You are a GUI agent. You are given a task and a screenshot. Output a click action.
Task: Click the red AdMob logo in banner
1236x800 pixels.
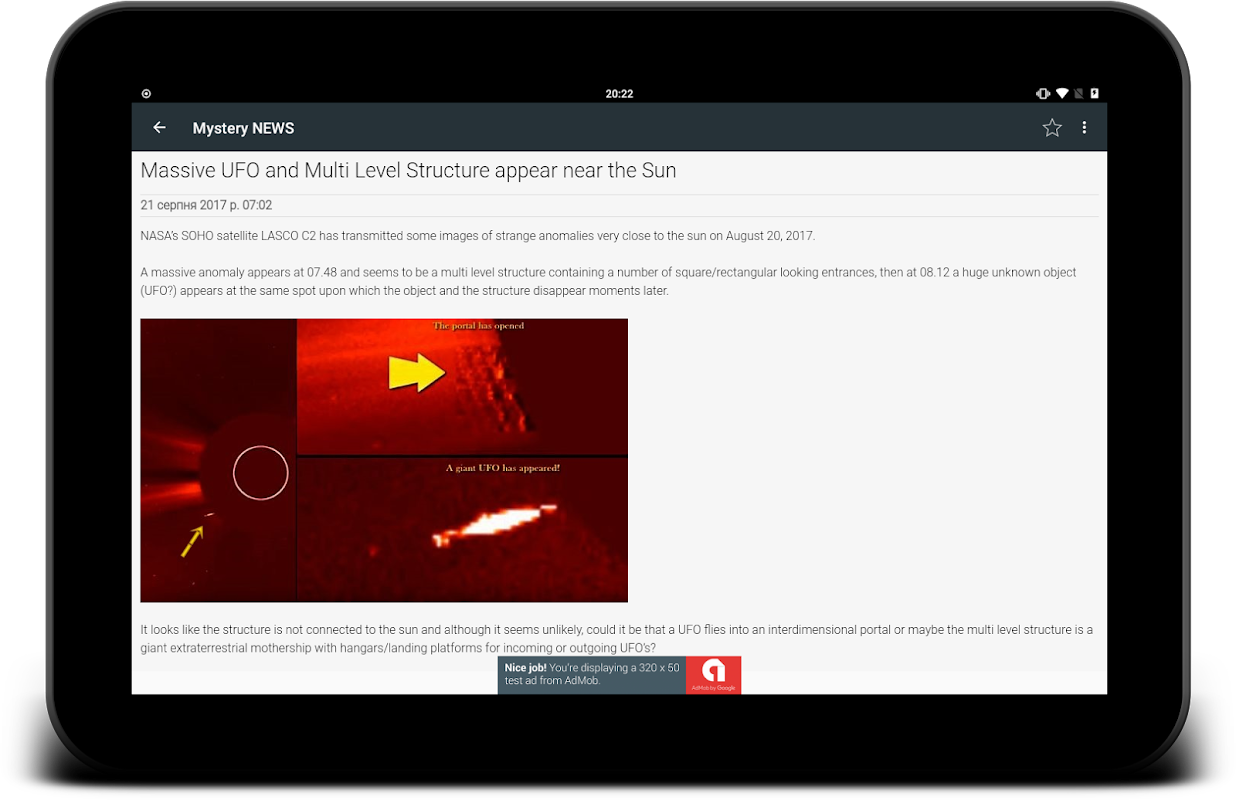713,675
